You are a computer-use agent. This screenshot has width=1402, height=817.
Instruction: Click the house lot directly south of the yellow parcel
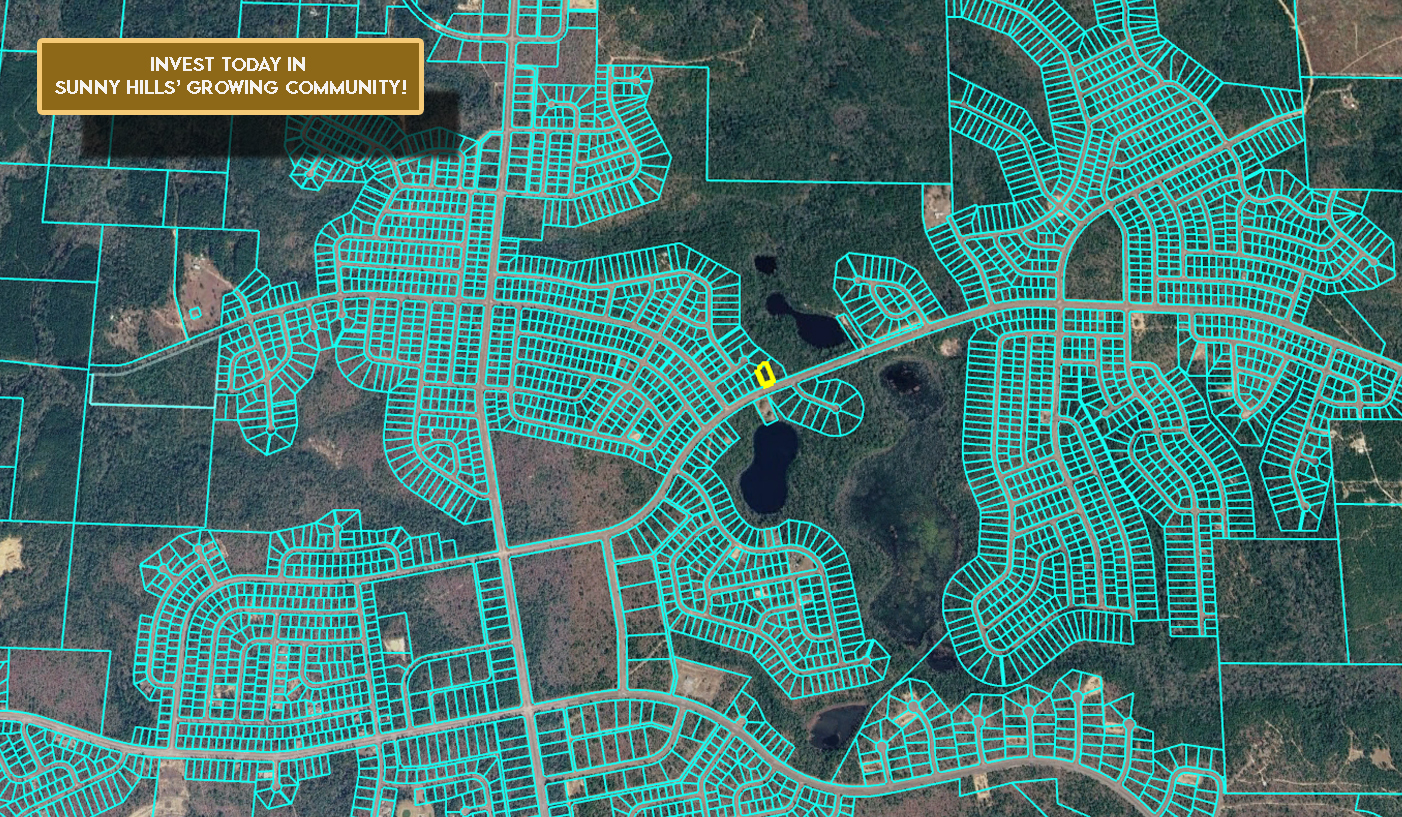(x=767, y=409)
